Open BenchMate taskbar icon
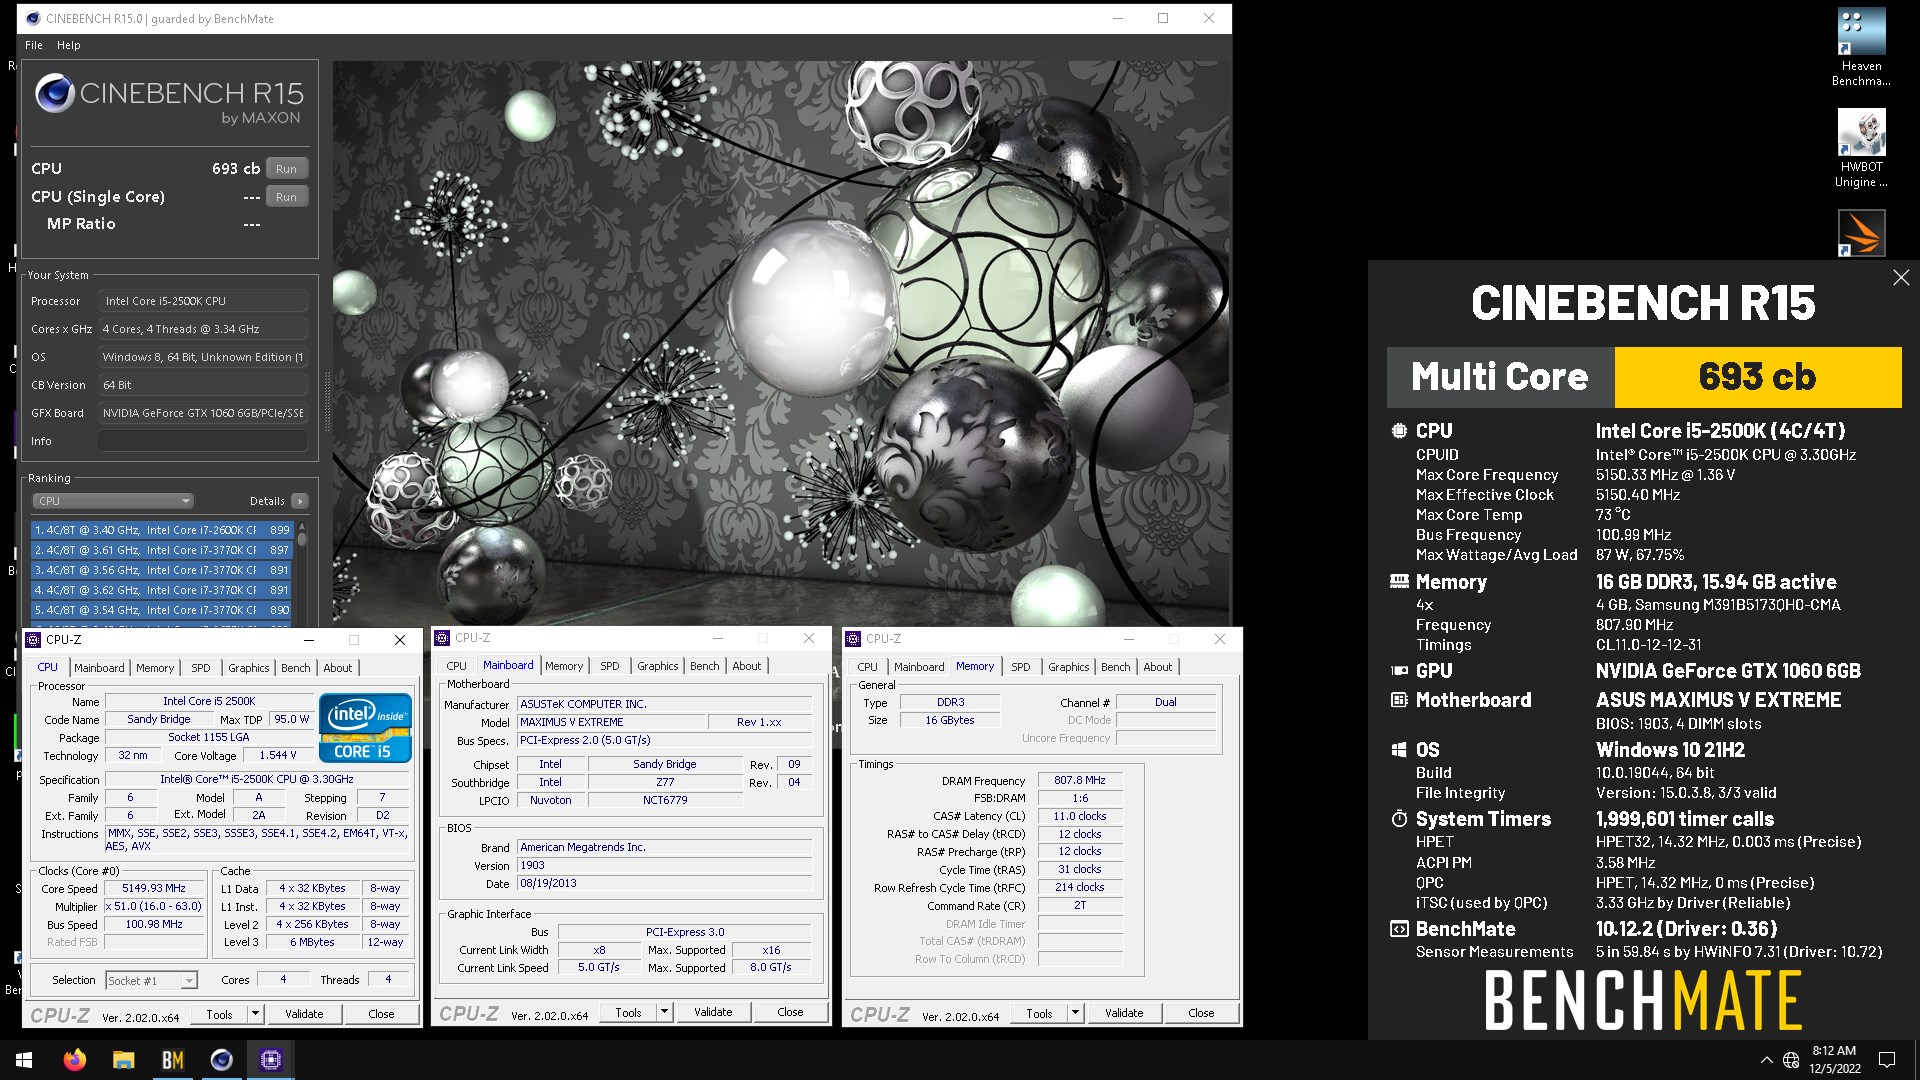 pyautogui.click(x=172, y=1060)
